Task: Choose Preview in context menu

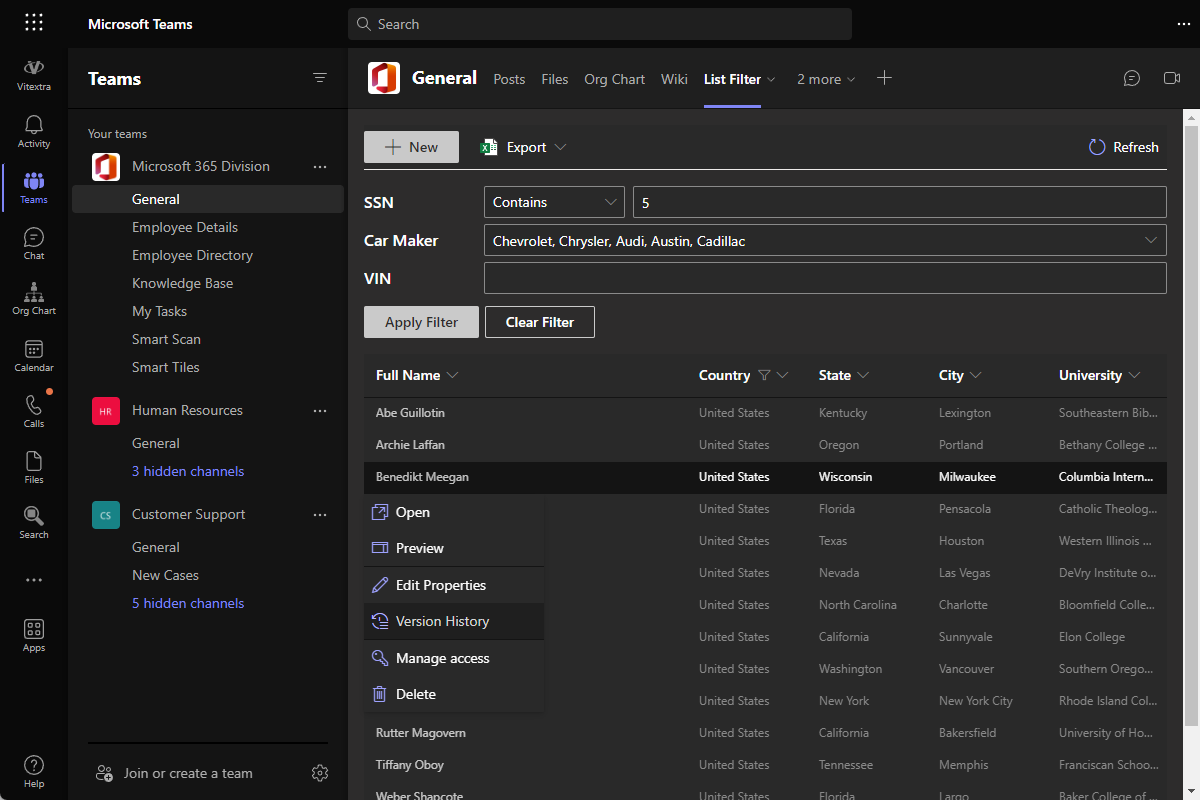Action: [455, 548]
